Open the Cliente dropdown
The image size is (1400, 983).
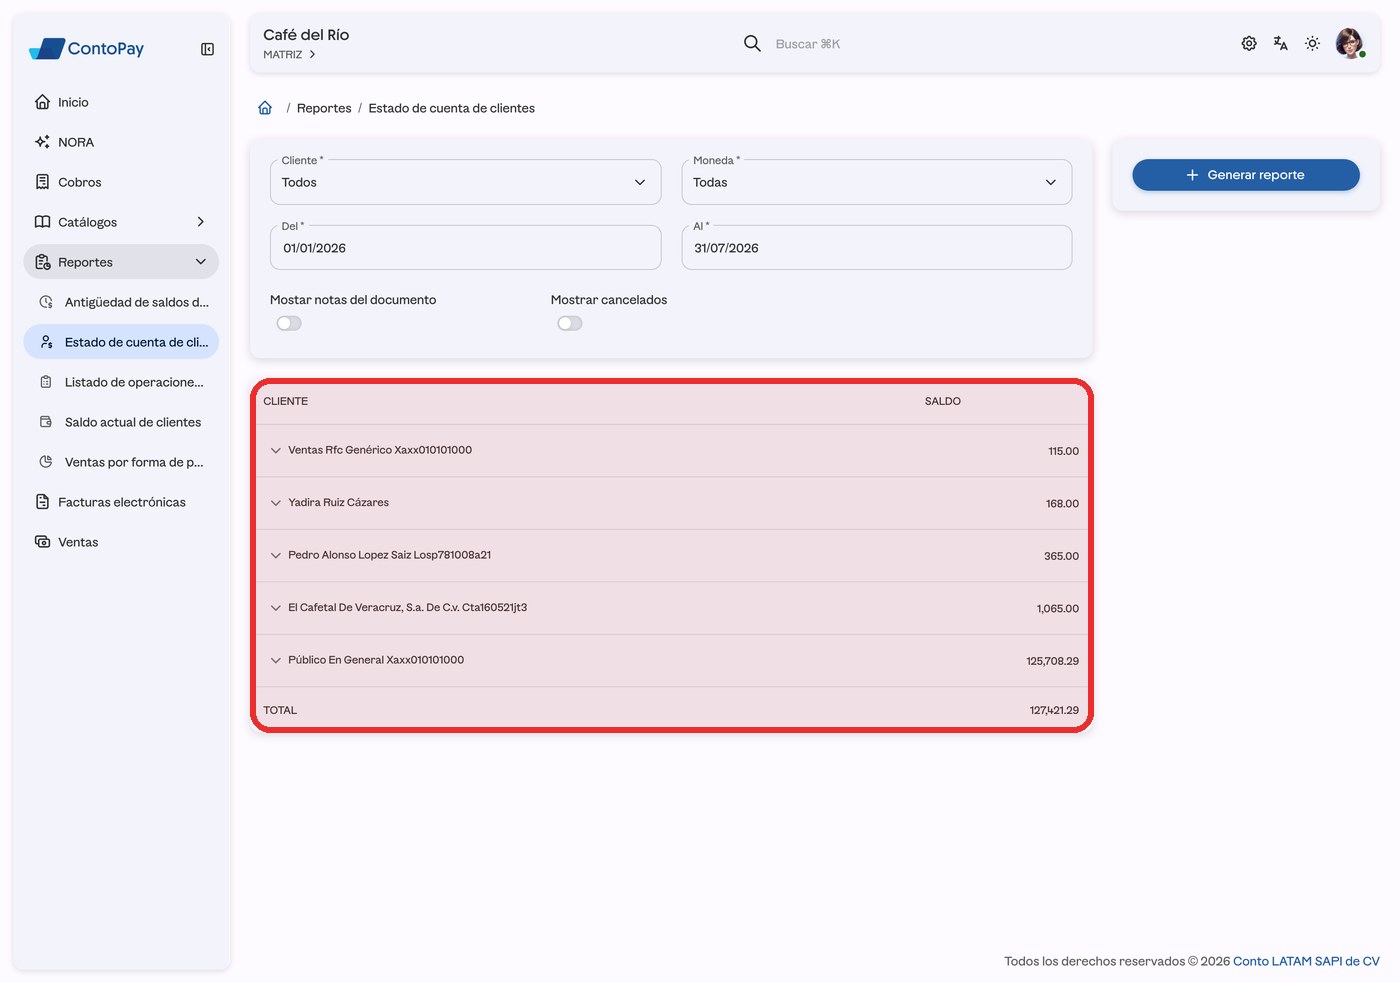pos(465,182)
